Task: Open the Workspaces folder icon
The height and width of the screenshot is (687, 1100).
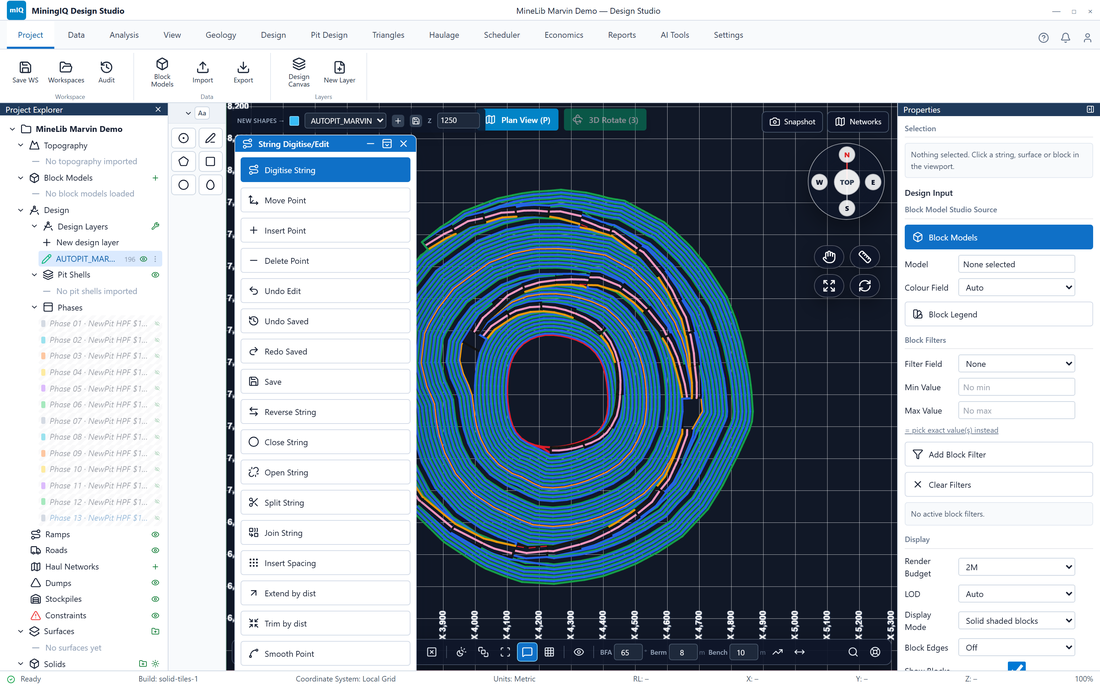Action: tap(66, 67)
